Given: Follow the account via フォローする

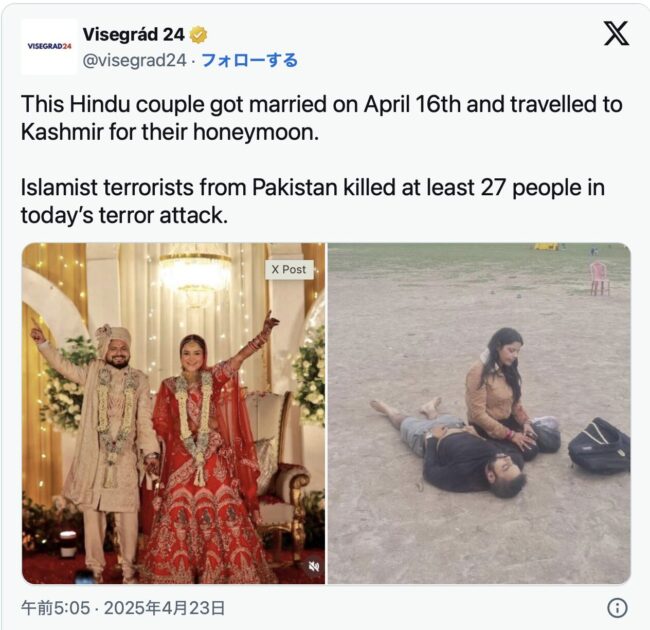Looking at the screenshot, I should [x=250, y=61].
